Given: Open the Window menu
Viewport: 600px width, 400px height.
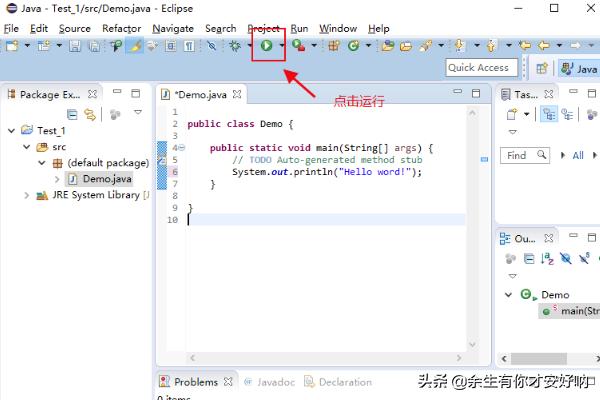Looking at the screenshot, I should [338, 29].
